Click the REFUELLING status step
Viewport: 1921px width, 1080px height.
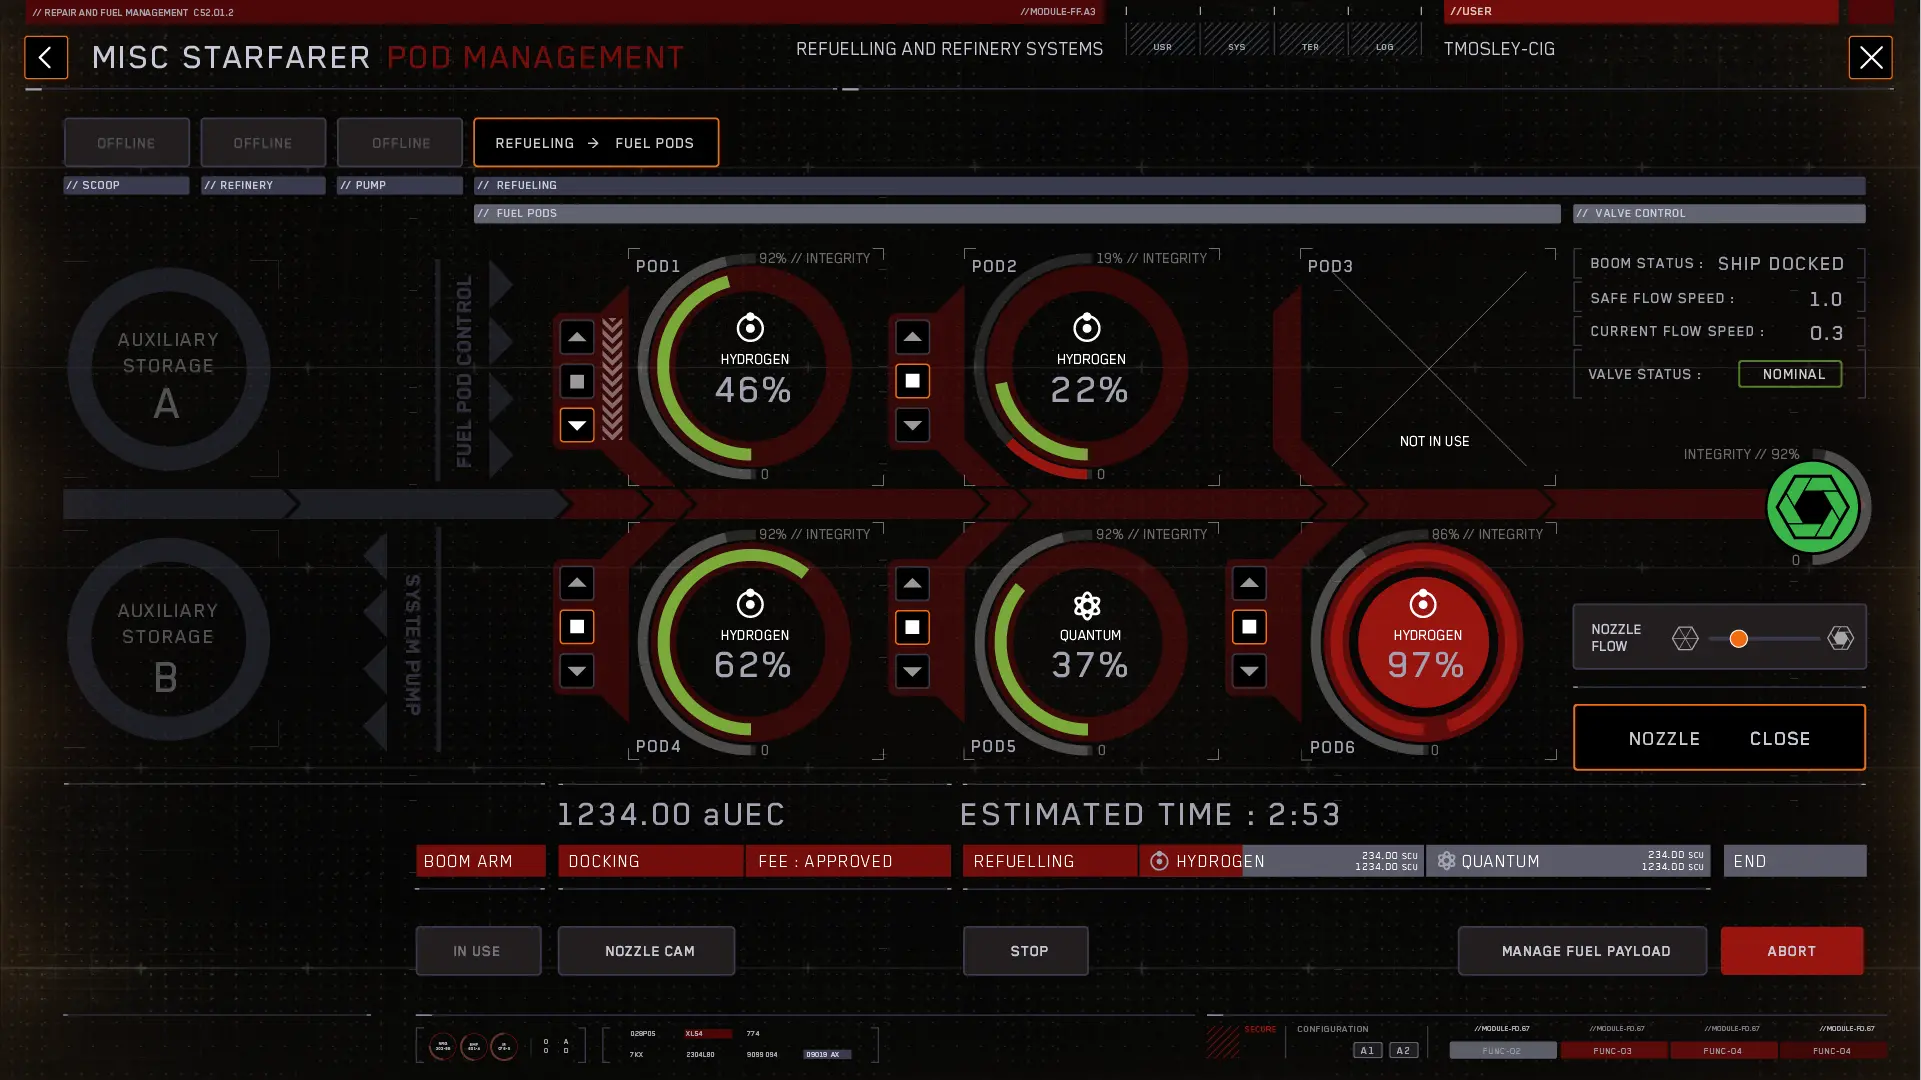(x=1050, y=861)
